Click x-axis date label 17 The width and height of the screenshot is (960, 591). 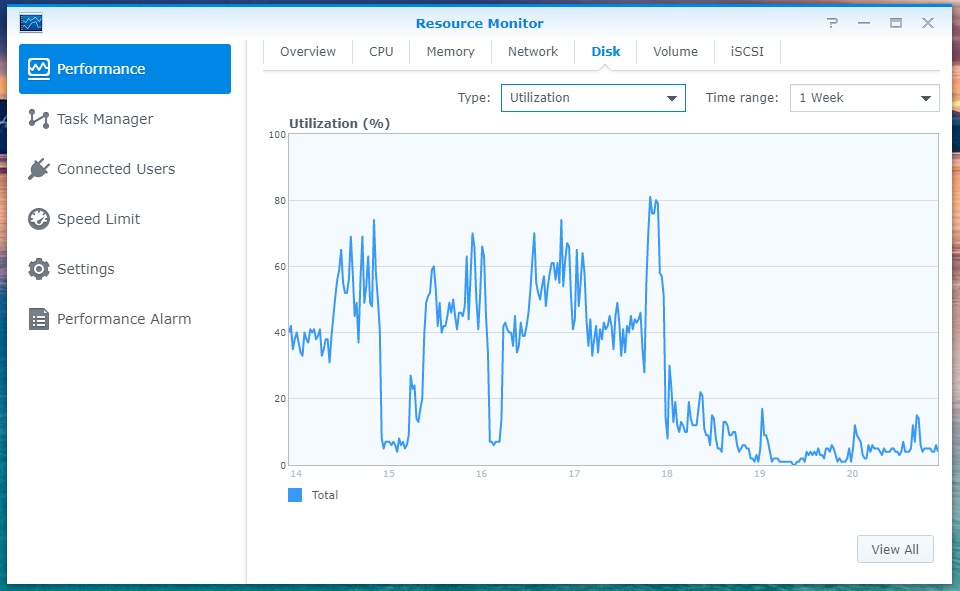[x=574, y=473]
